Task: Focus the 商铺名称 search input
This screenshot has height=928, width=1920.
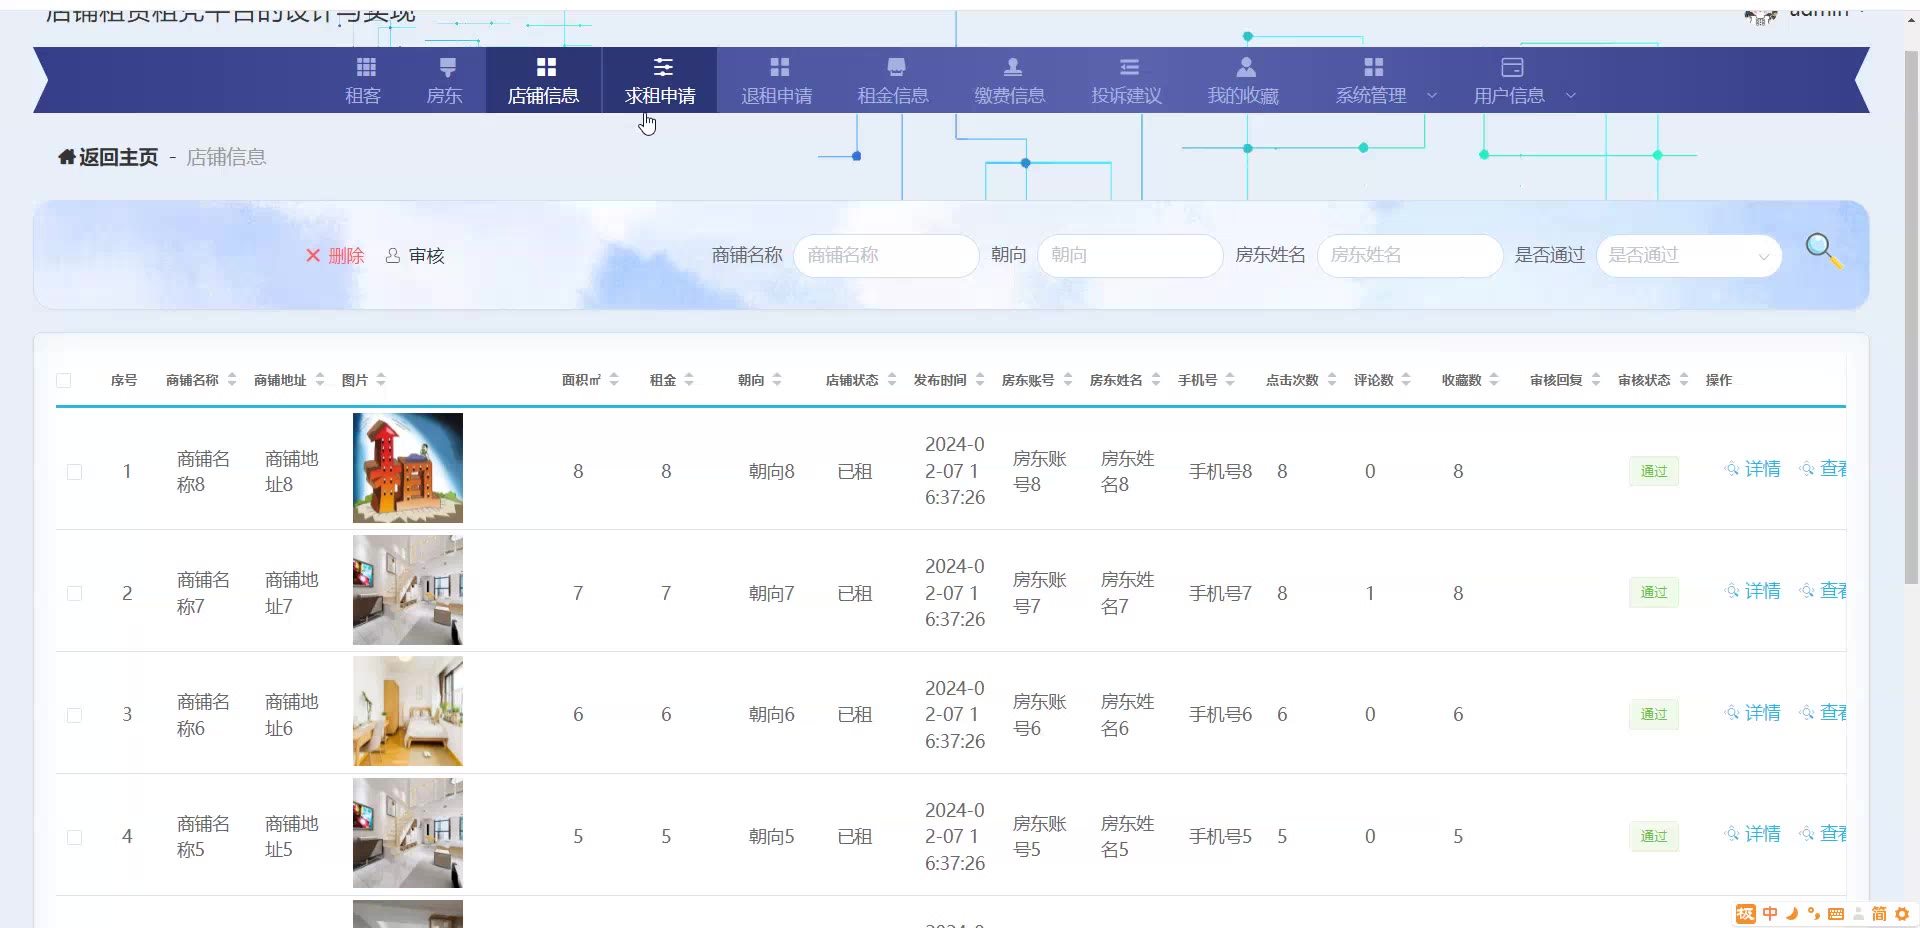Action: point(885,256)
